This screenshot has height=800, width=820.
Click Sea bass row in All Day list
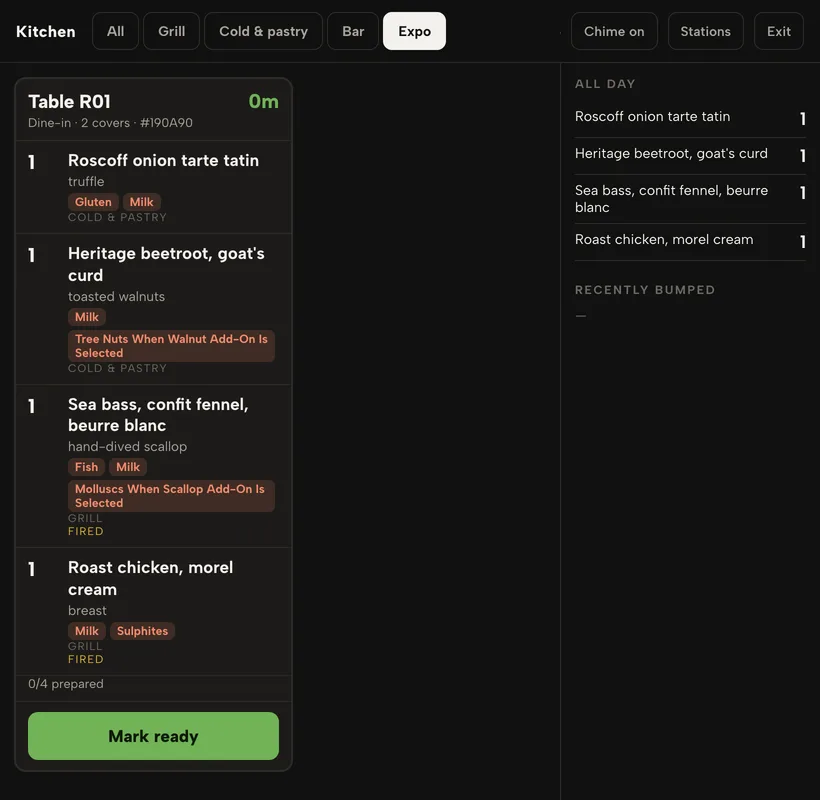pos(690,199)
